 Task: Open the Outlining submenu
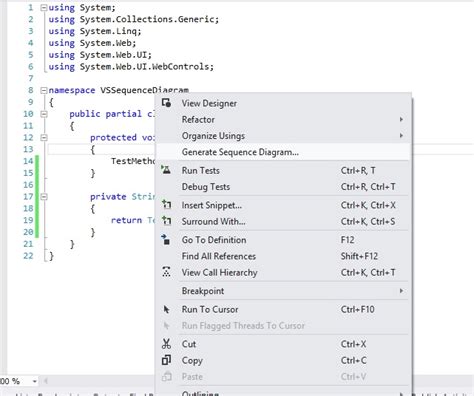pos(283,392)
